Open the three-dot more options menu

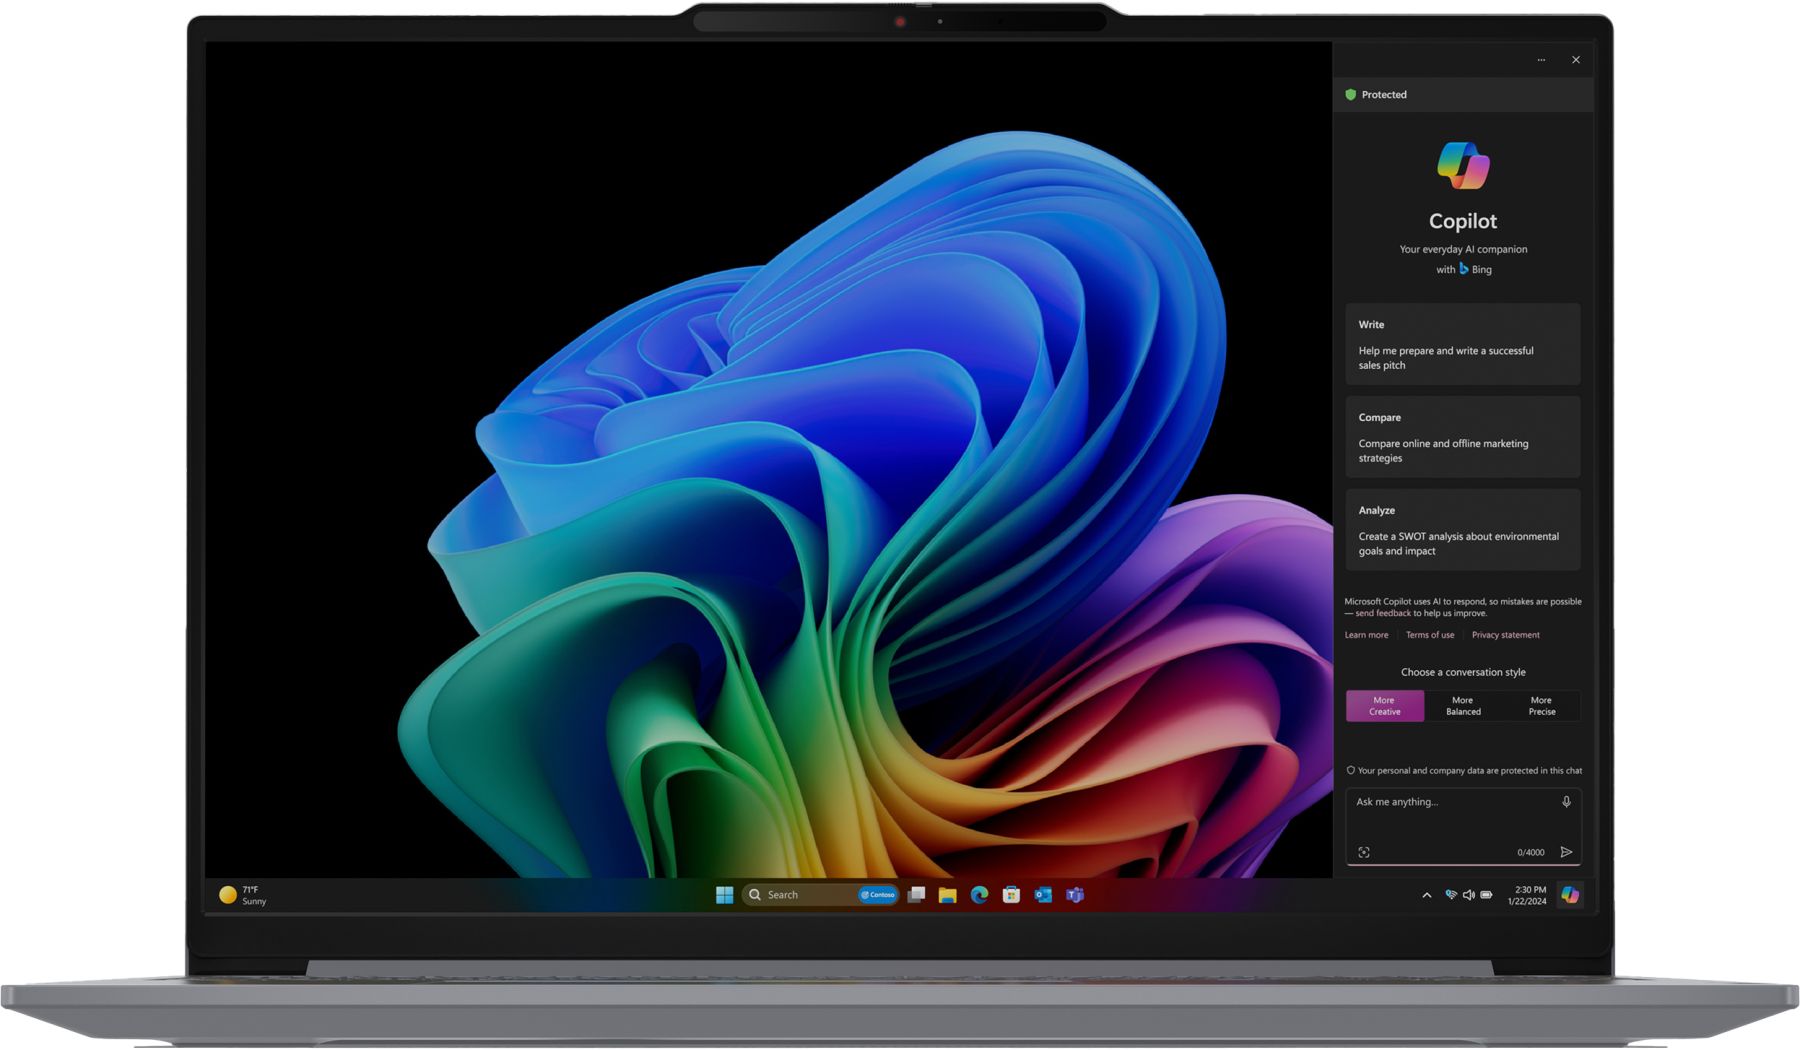[x=1541, y=60]
